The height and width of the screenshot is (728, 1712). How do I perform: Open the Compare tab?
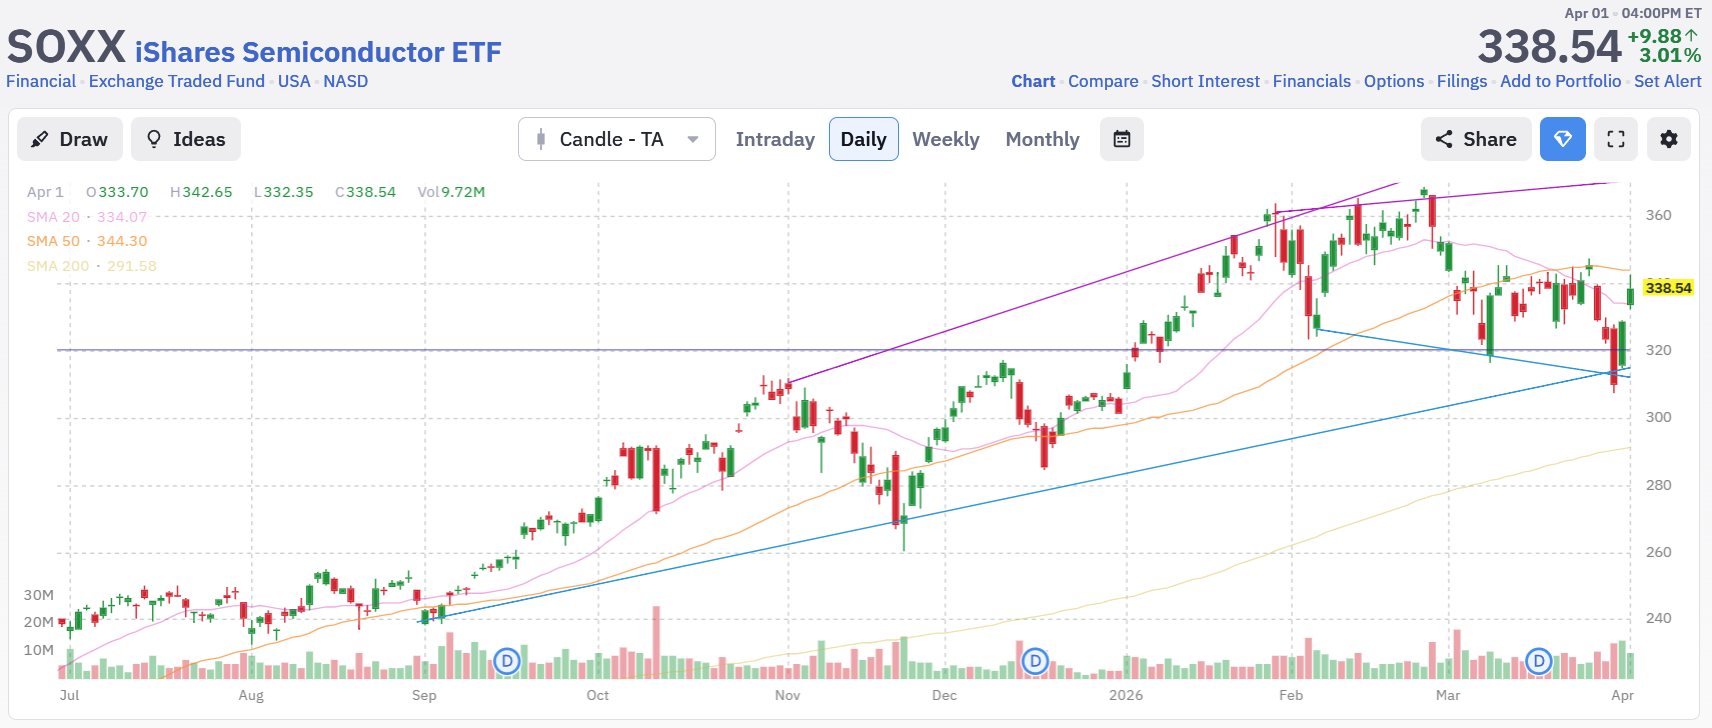pos(1103,81)
